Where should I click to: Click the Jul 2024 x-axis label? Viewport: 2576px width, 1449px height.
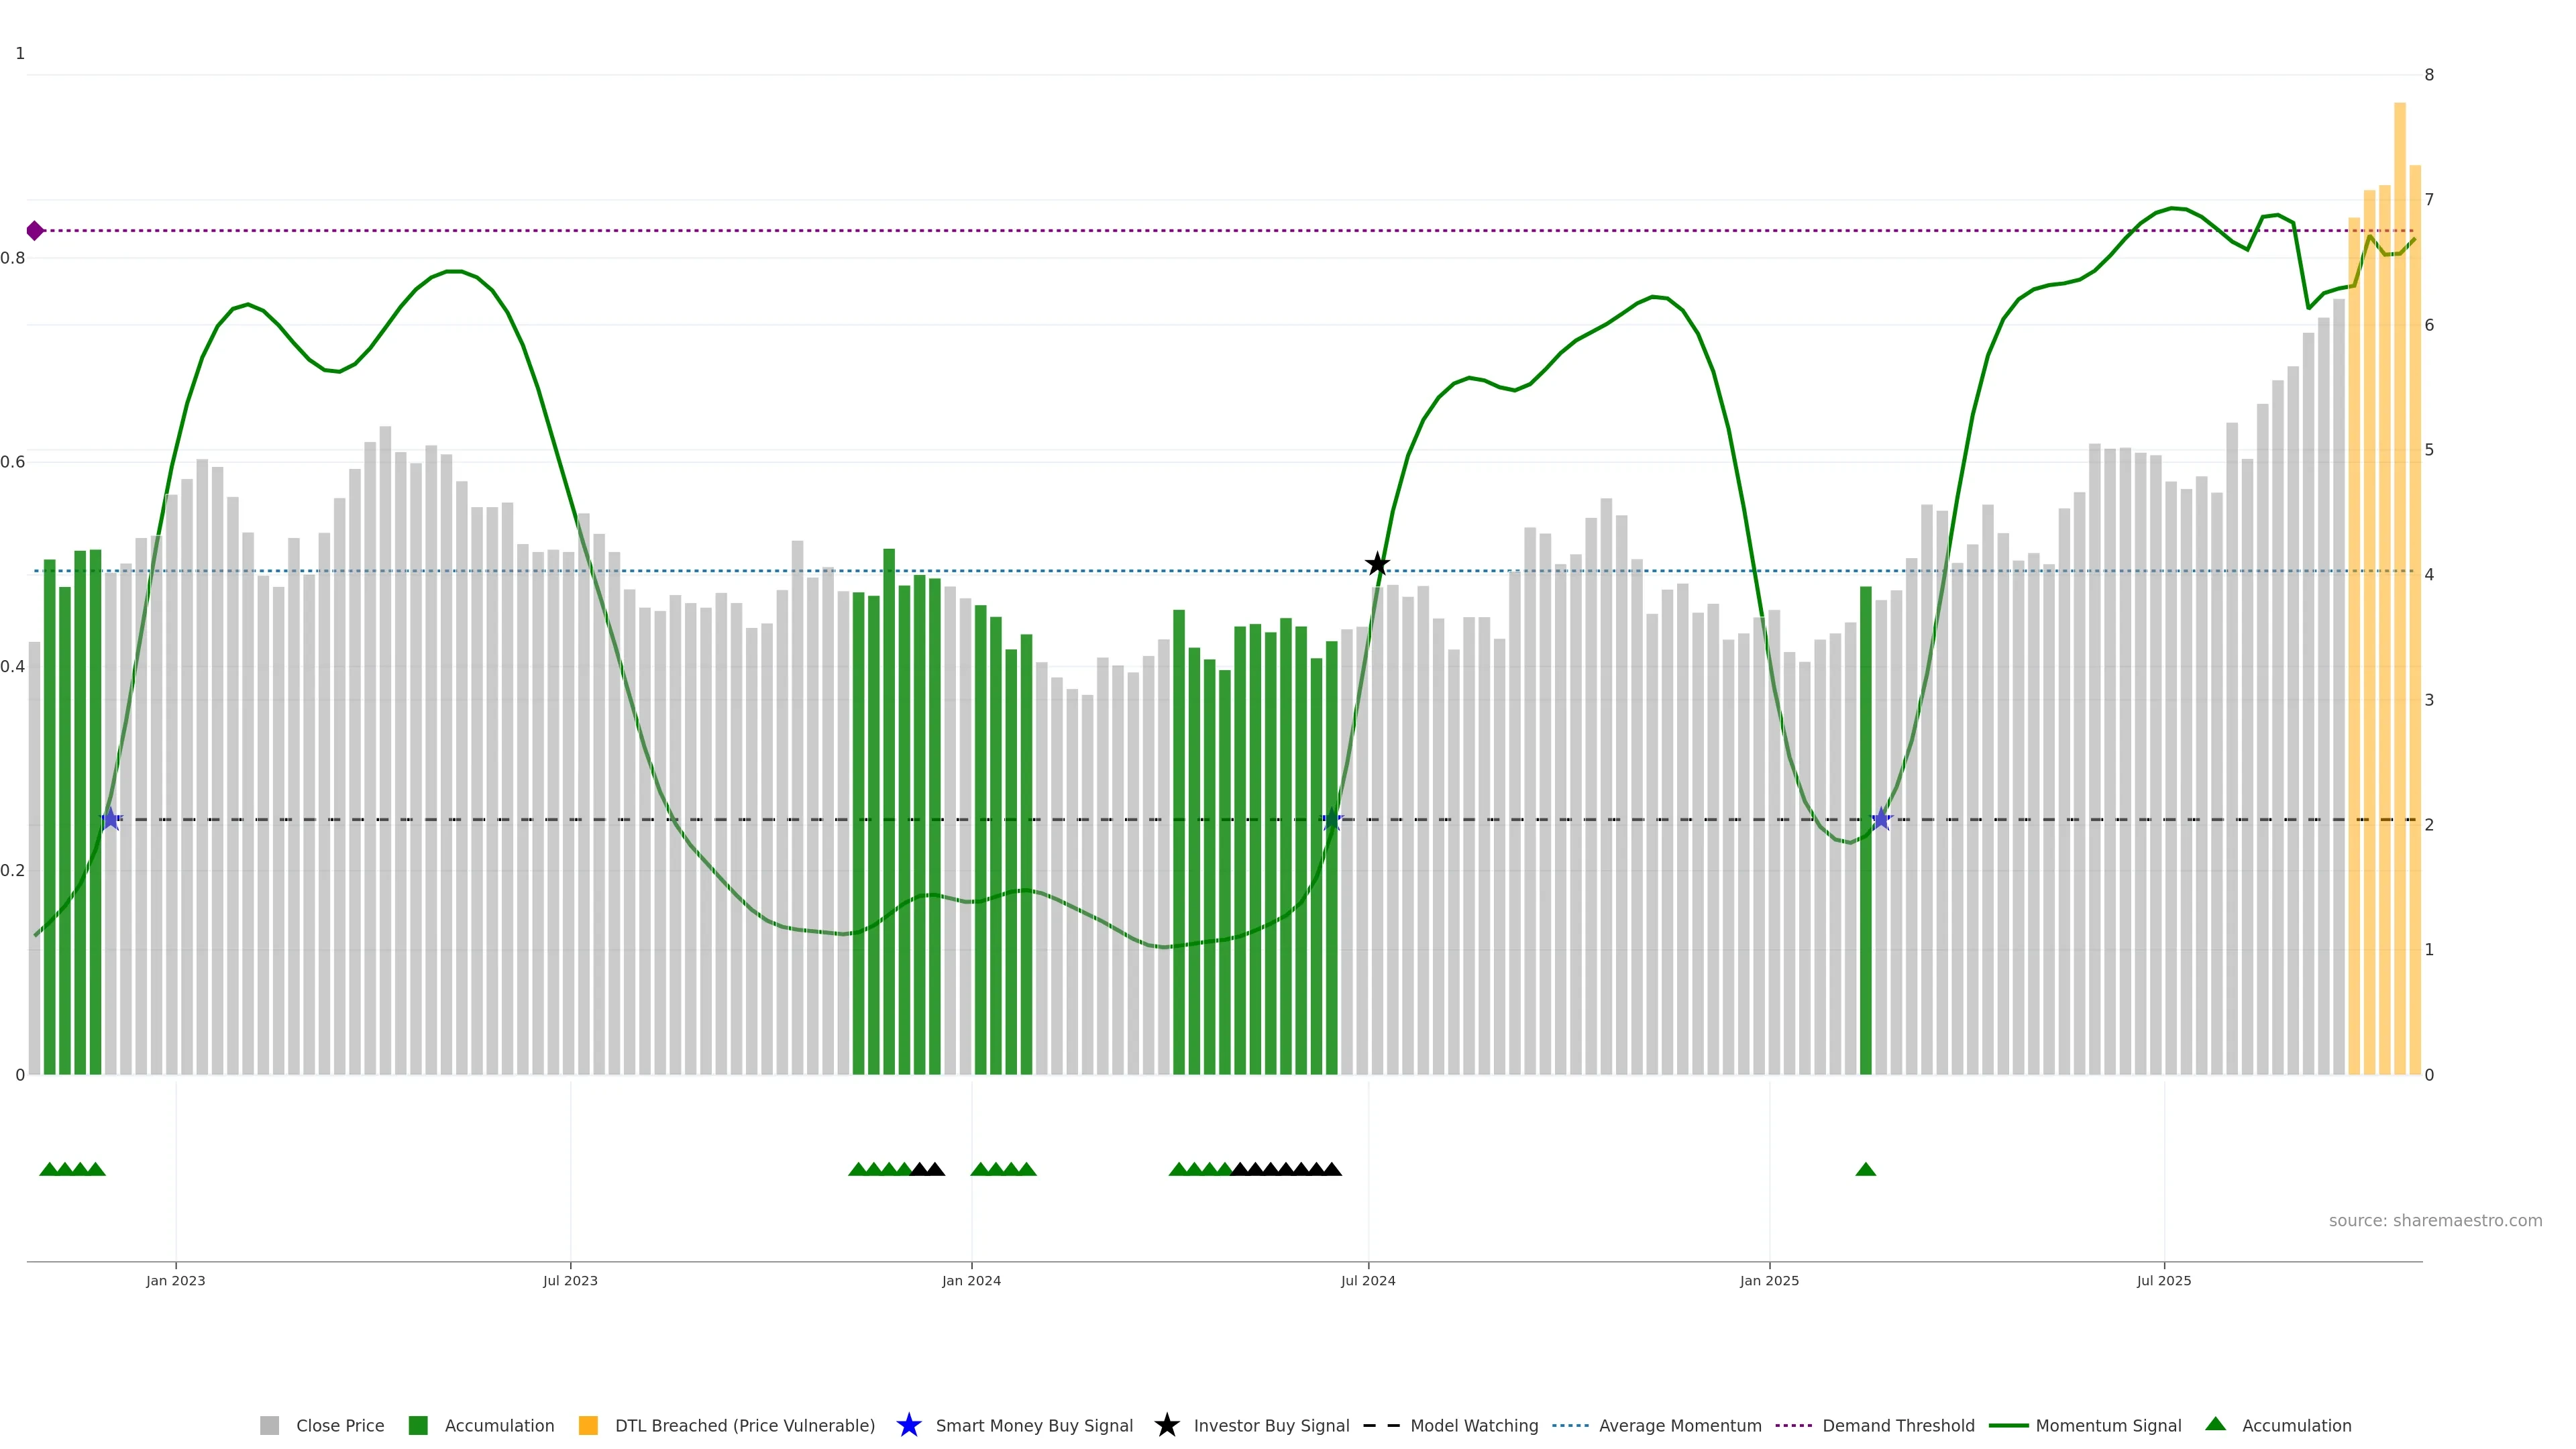[1367, 1280]
